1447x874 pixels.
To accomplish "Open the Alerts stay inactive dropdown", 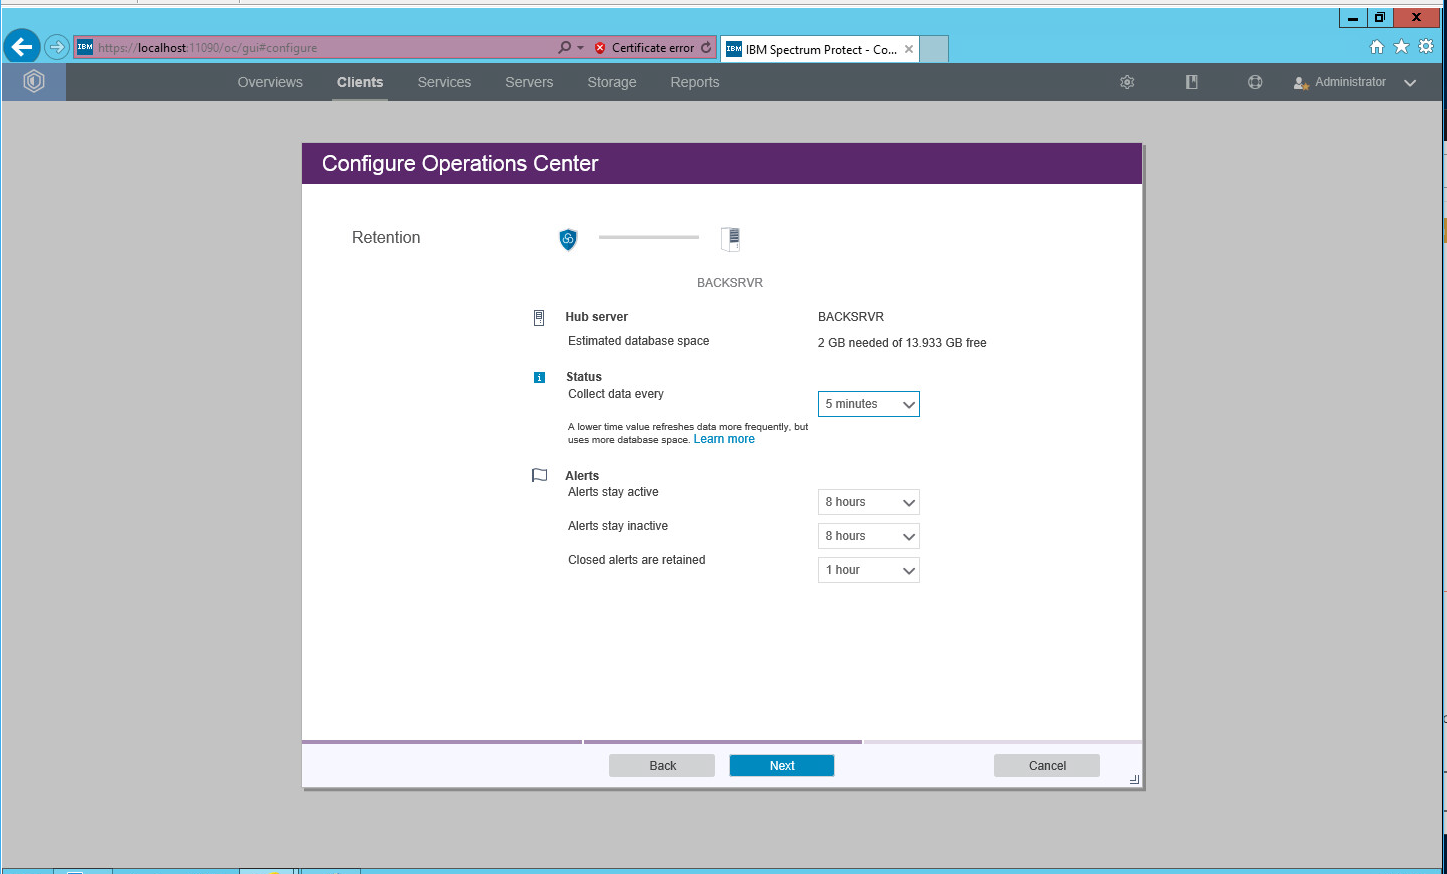I will point(868,536).
